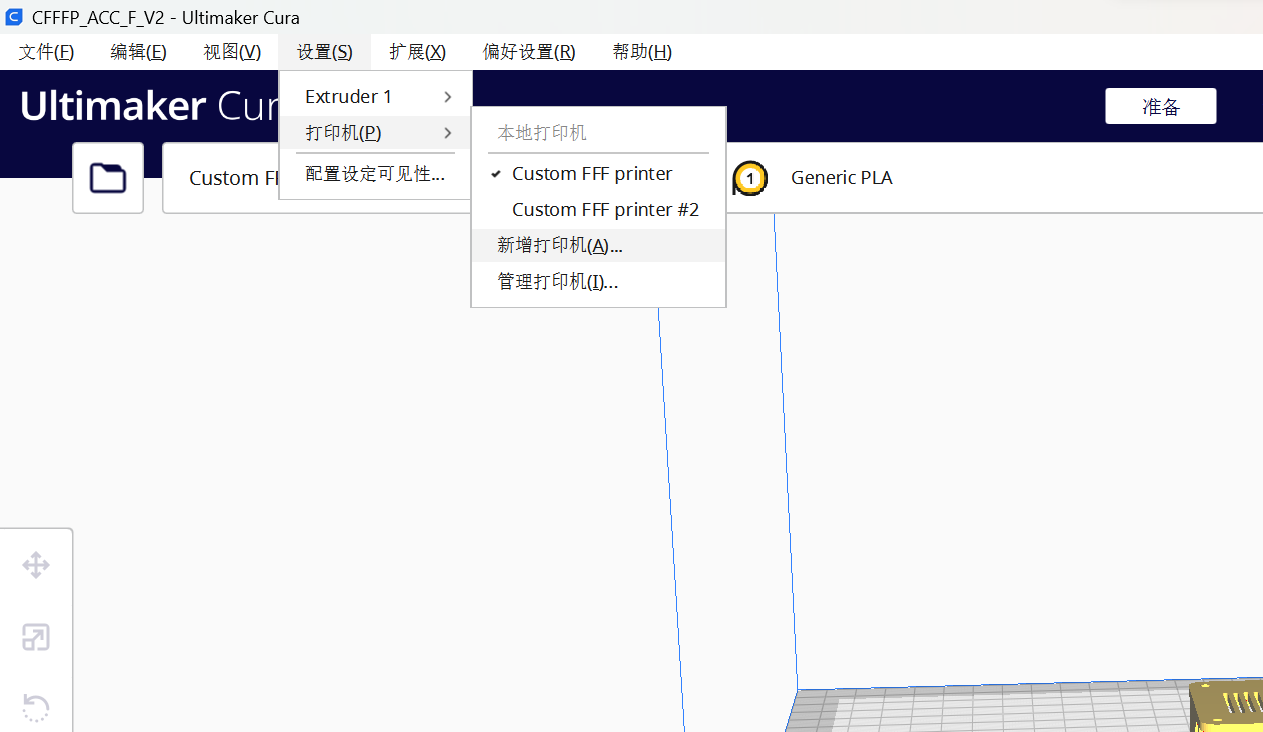Image resolution: width=1263 pixels, height=732 pixels.
Task: Select the Move tool icon
Action: (x=36, y=565)
